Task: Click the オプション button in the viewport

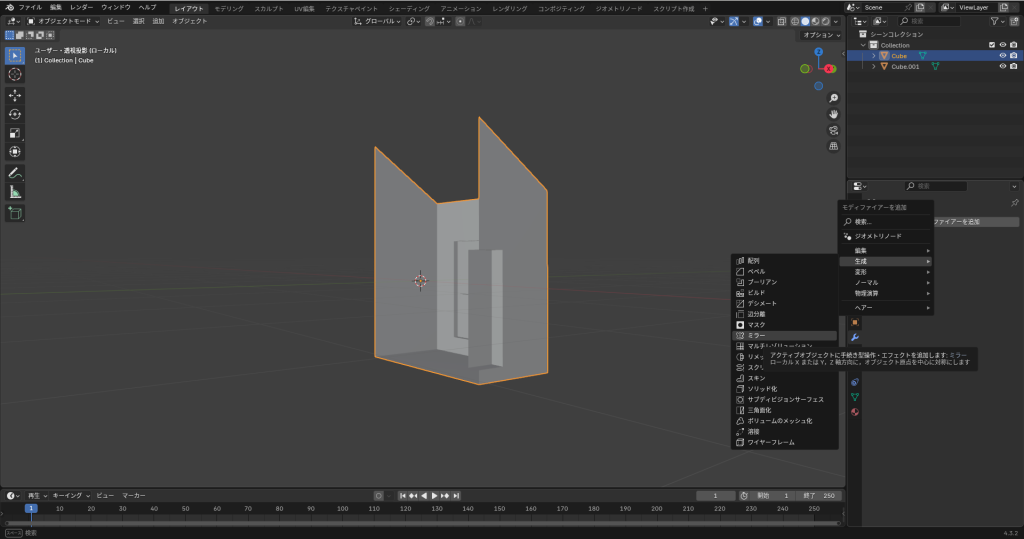Action: pyautogui.click(x=820, y=35)
